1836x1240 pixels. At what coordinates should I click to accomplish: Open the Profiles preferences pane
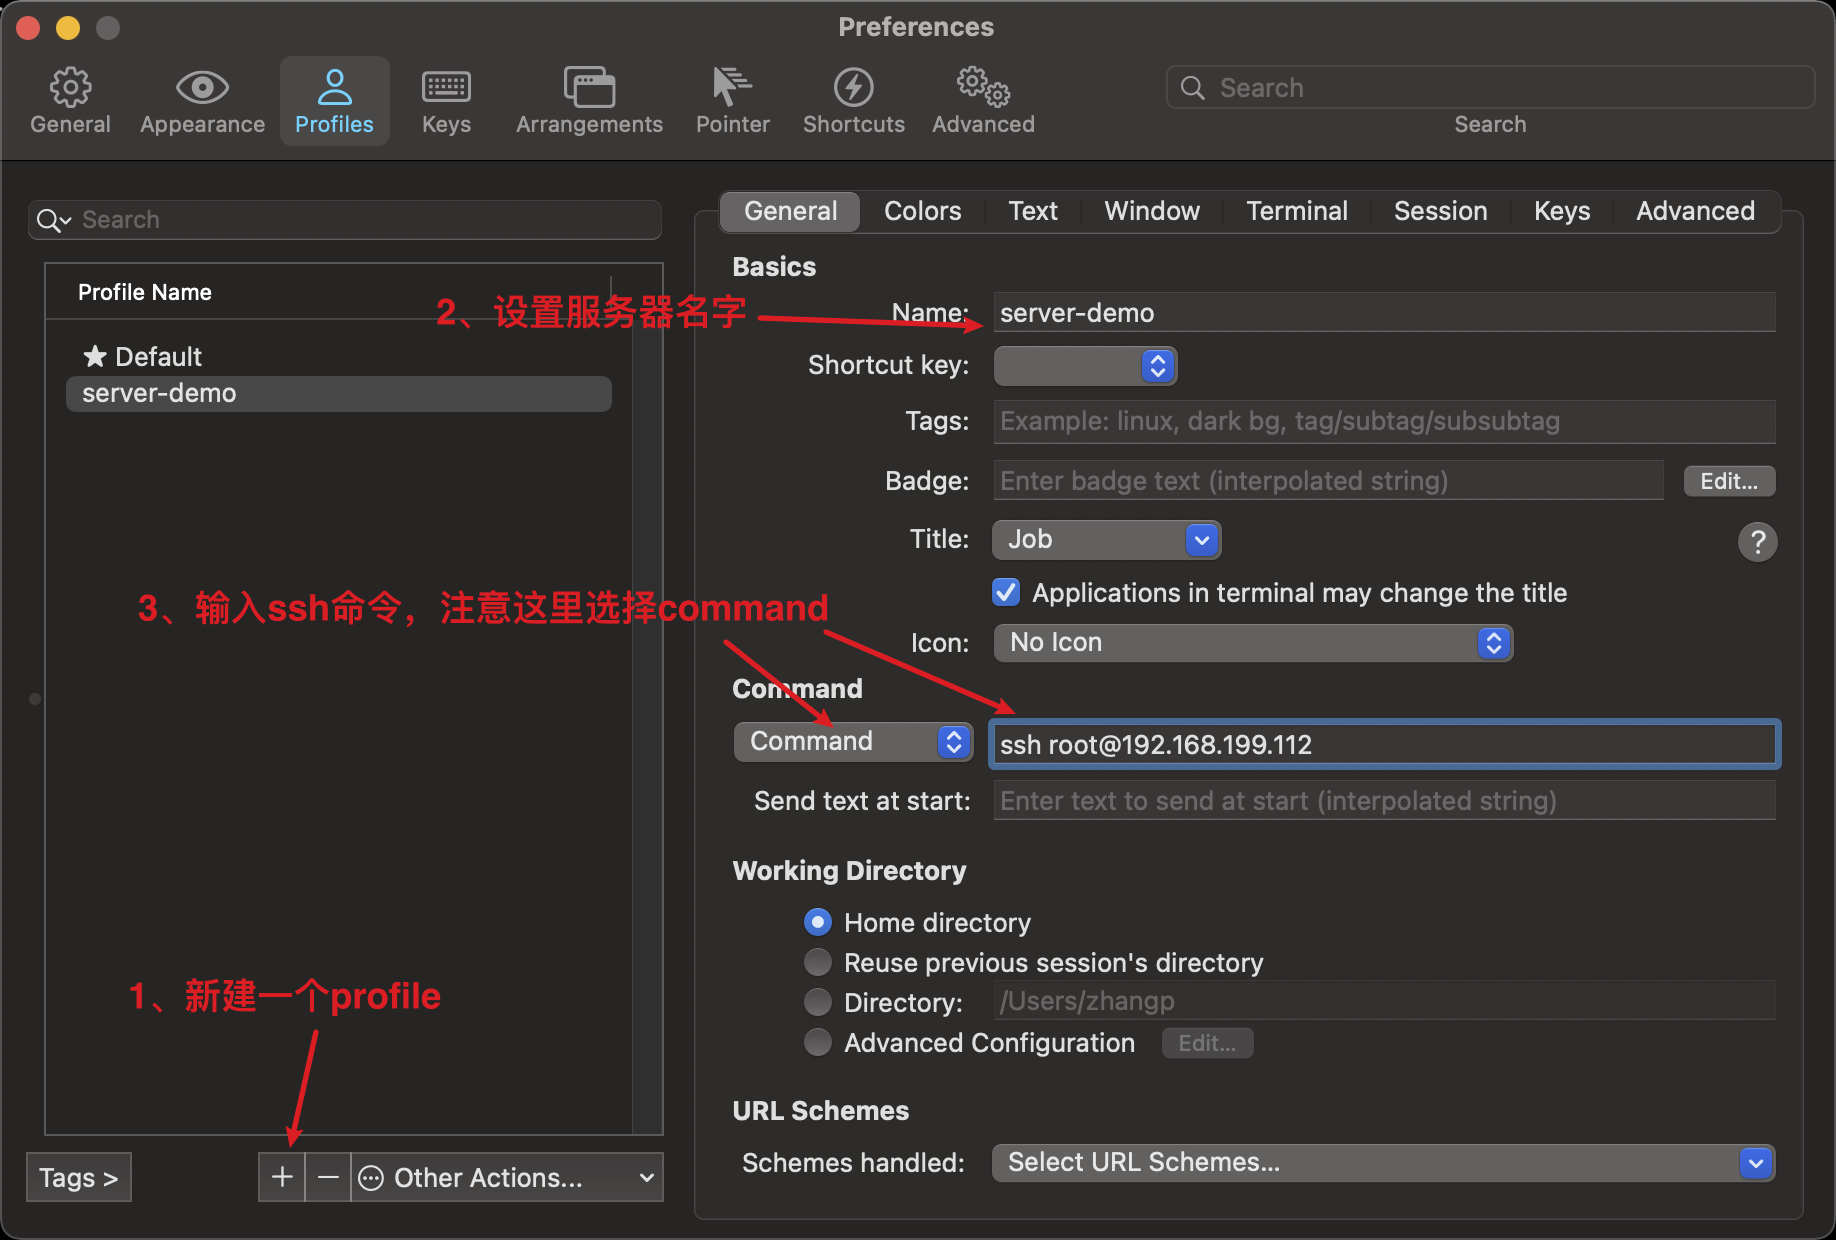coord(334,100)
